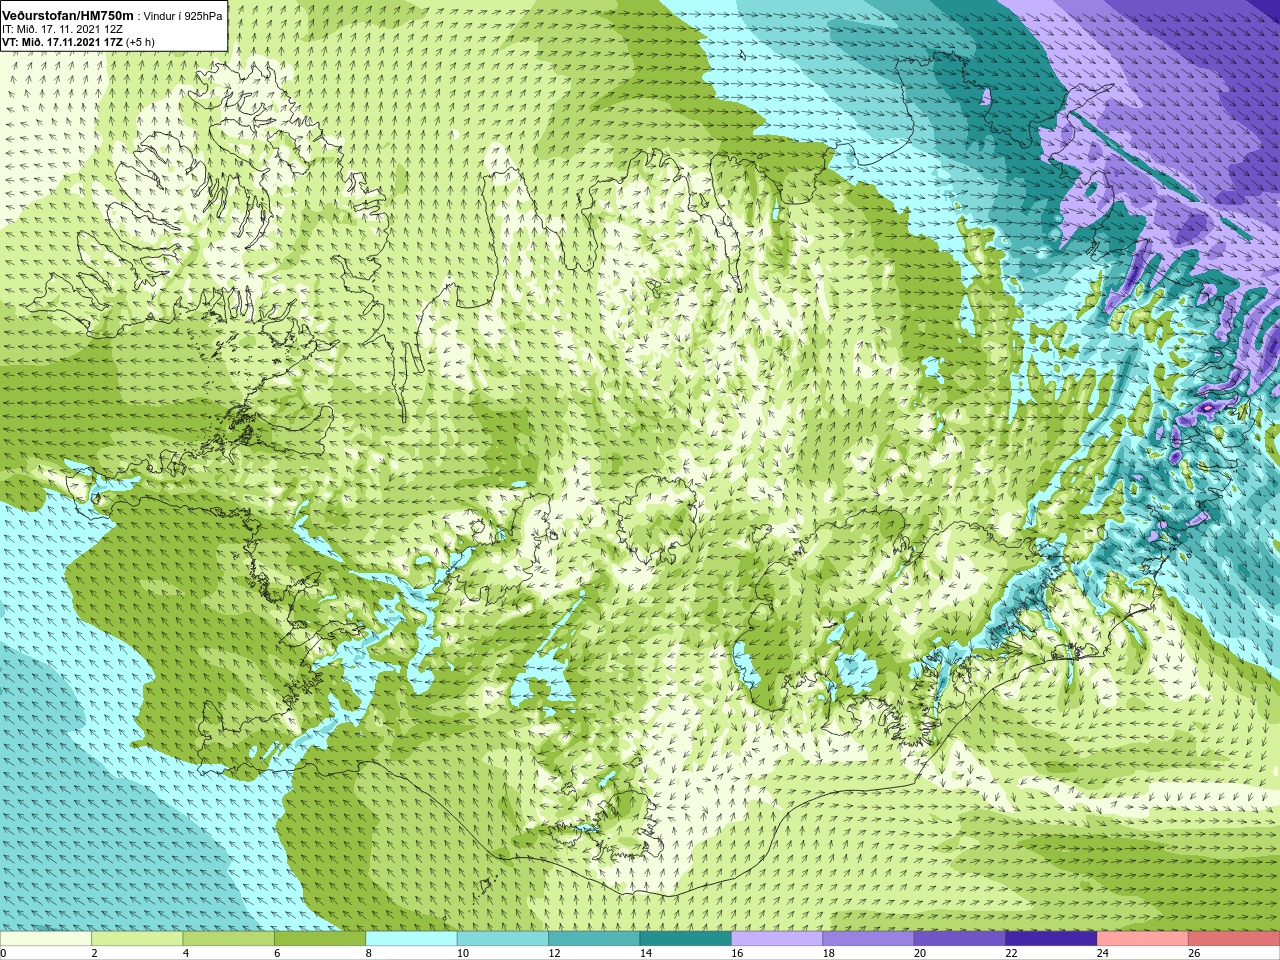Click the 'Vindur í 925hPa' label
Viewport: 1280px width, 960px height.
[183, 17]
